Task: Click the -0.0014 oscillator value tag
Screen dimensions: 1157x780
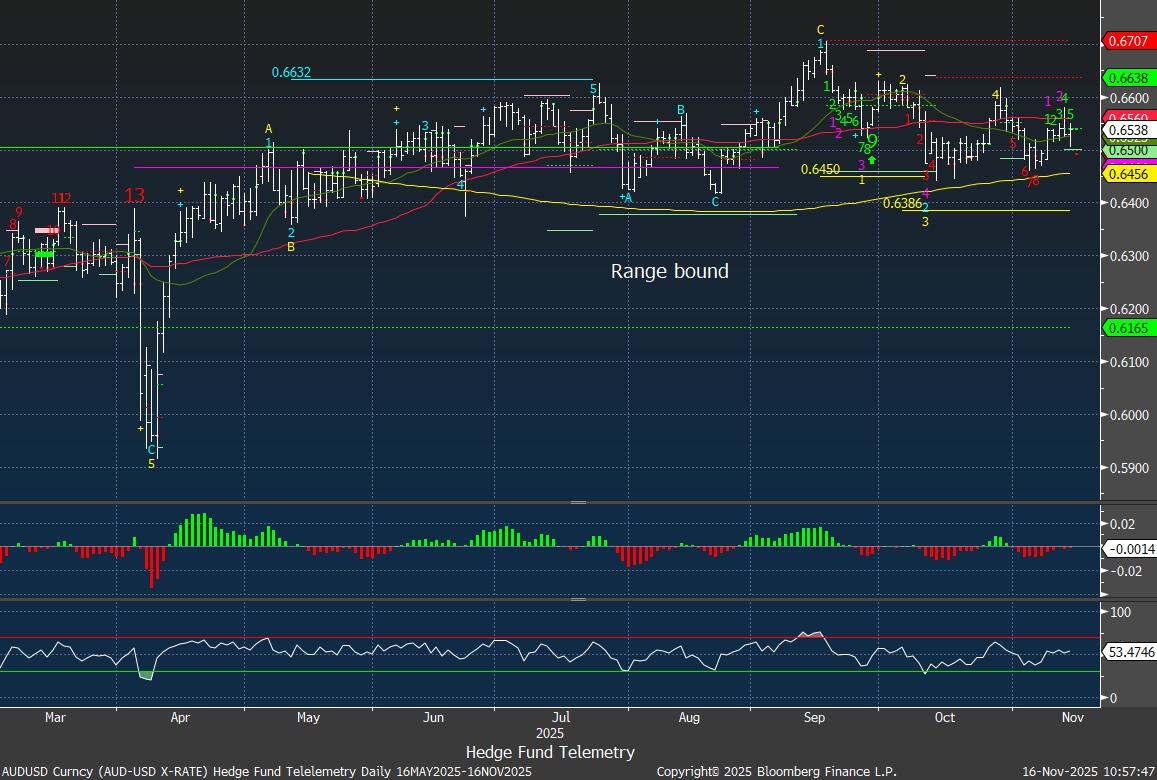Action: 1130,549
